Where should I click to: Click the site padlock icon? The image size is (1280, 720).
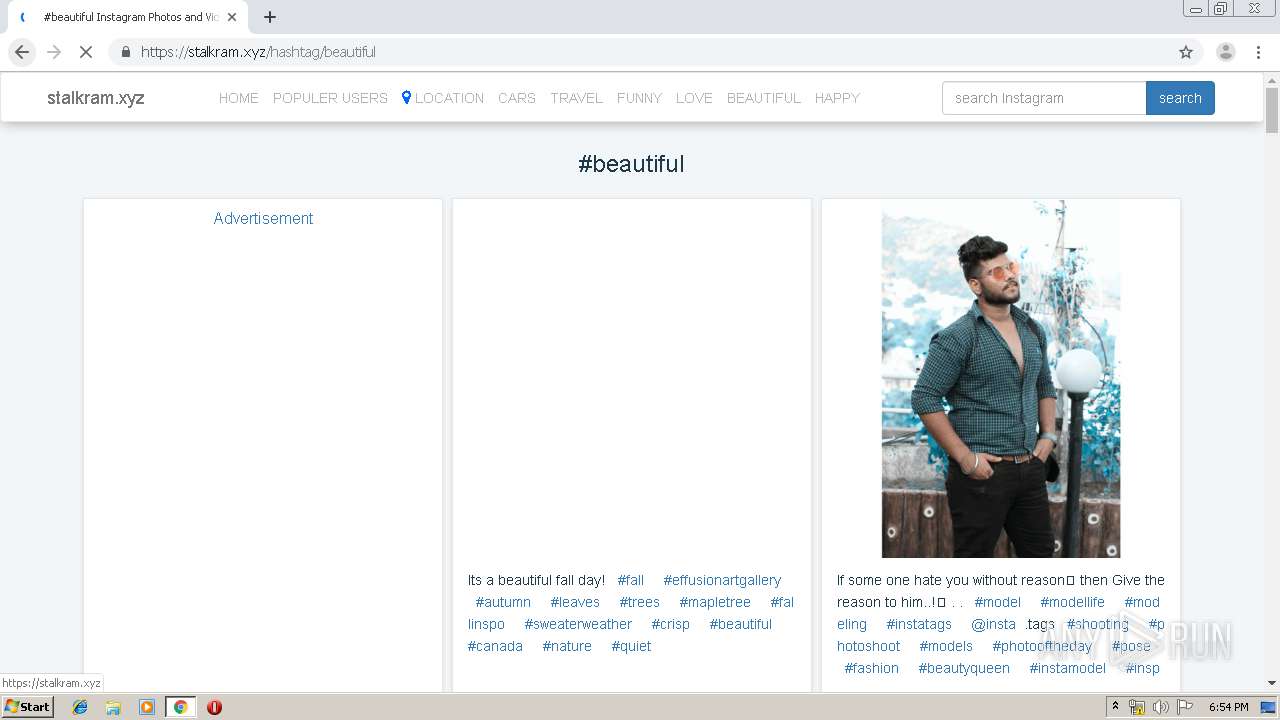tap(125, 52)
